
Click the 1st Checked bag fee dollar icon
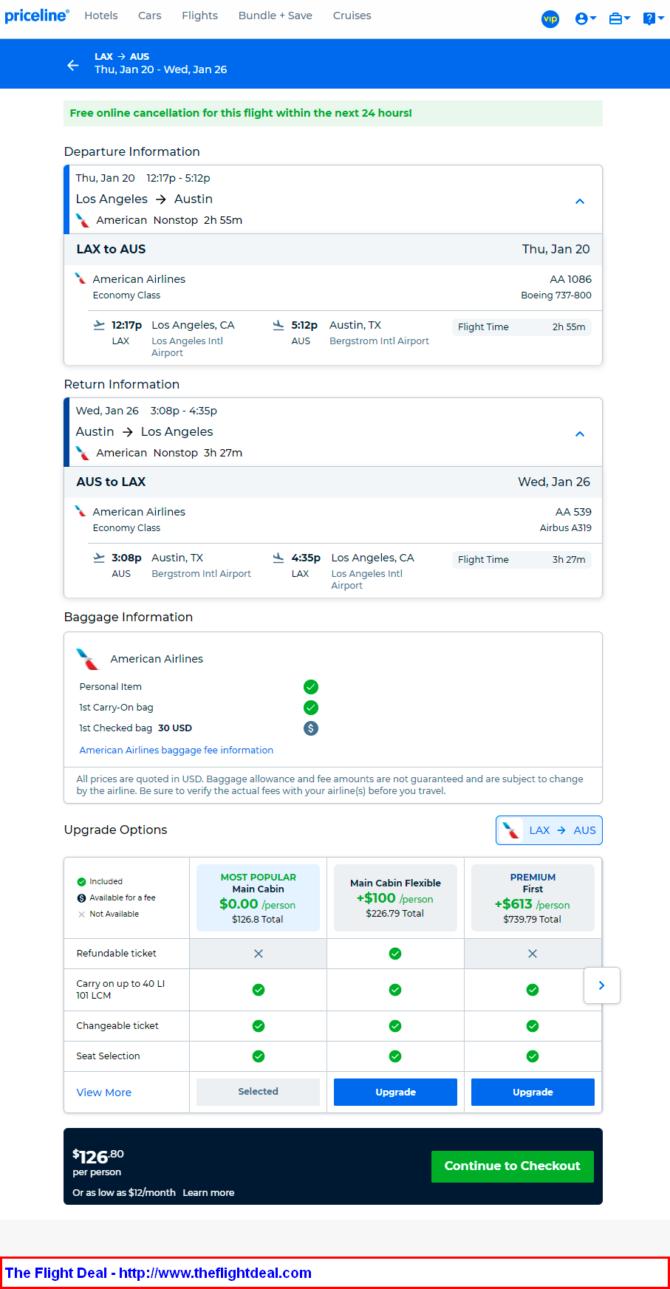pyautogui.click(x=311, y=728)
